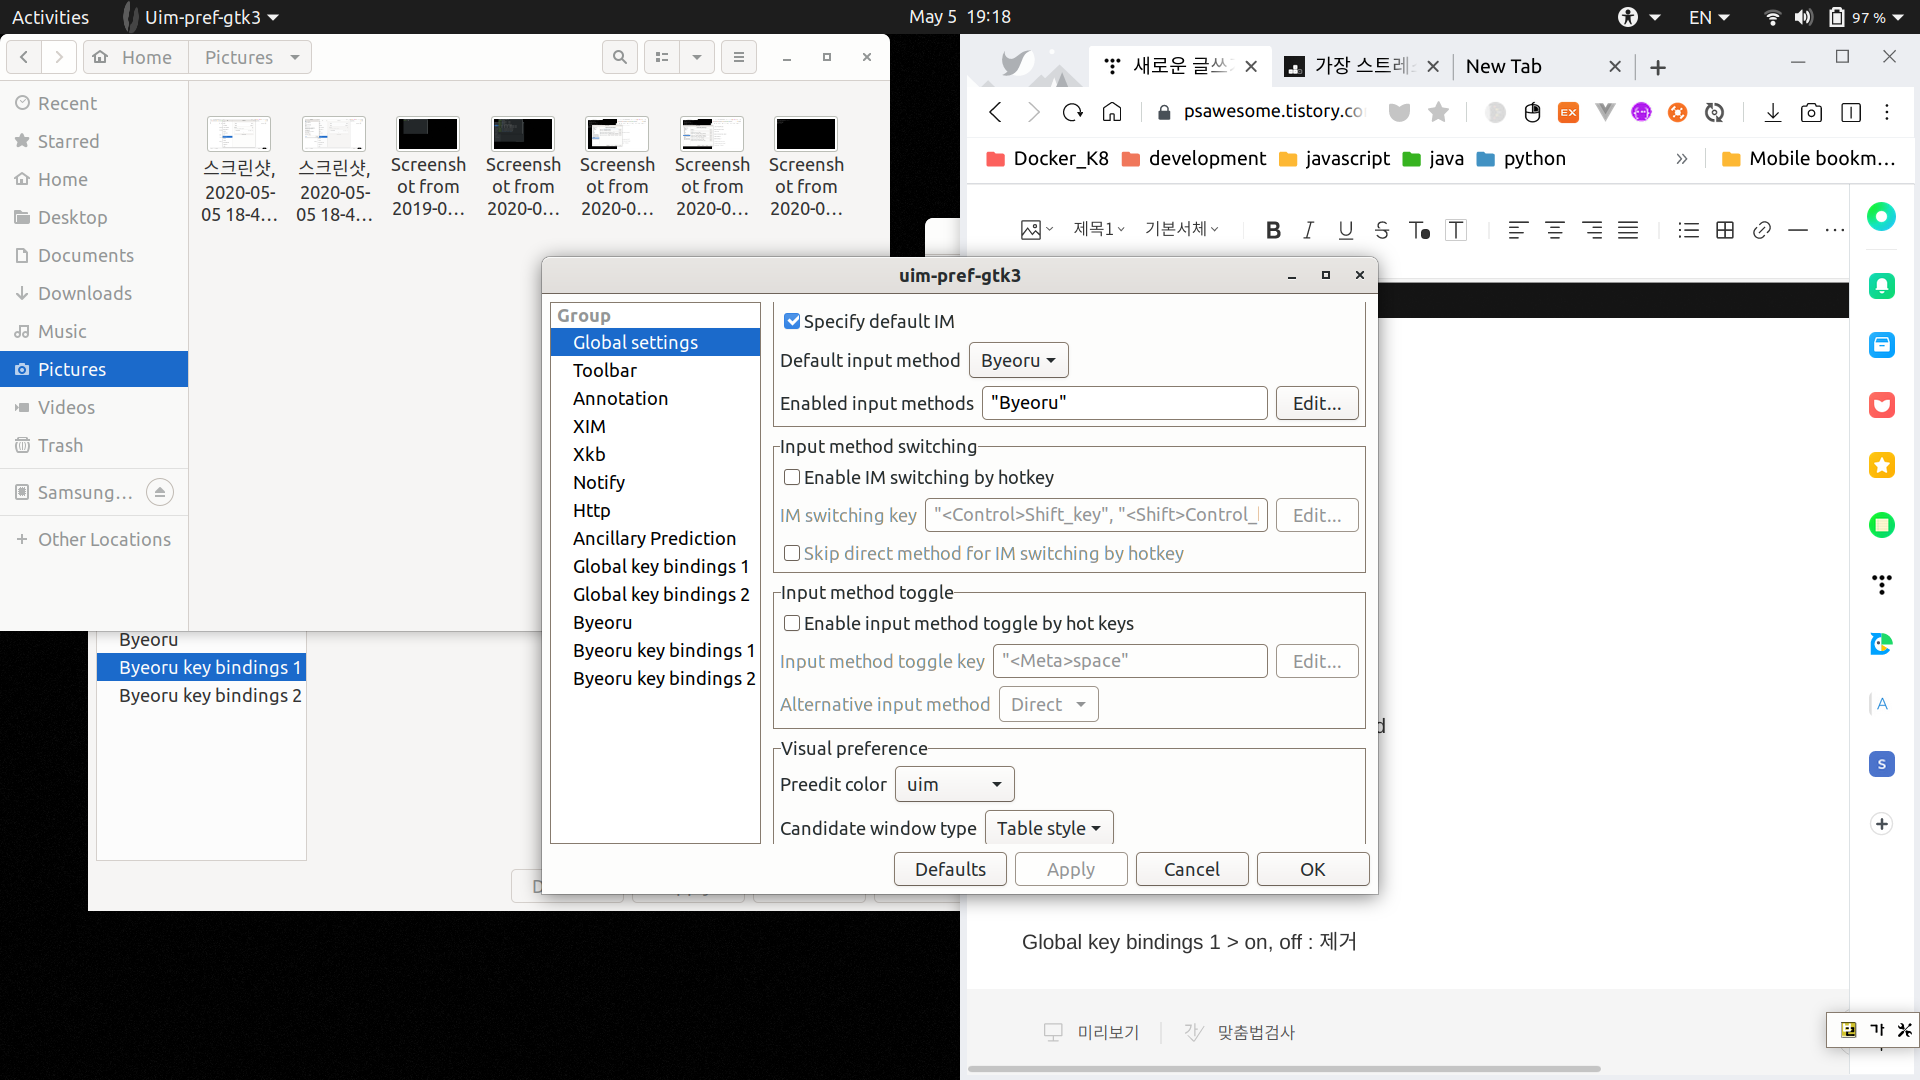Click the Bold formatting icon in editor
The width and height of the screenshot is (1920, 1080).
click(x=1272, y=230)
